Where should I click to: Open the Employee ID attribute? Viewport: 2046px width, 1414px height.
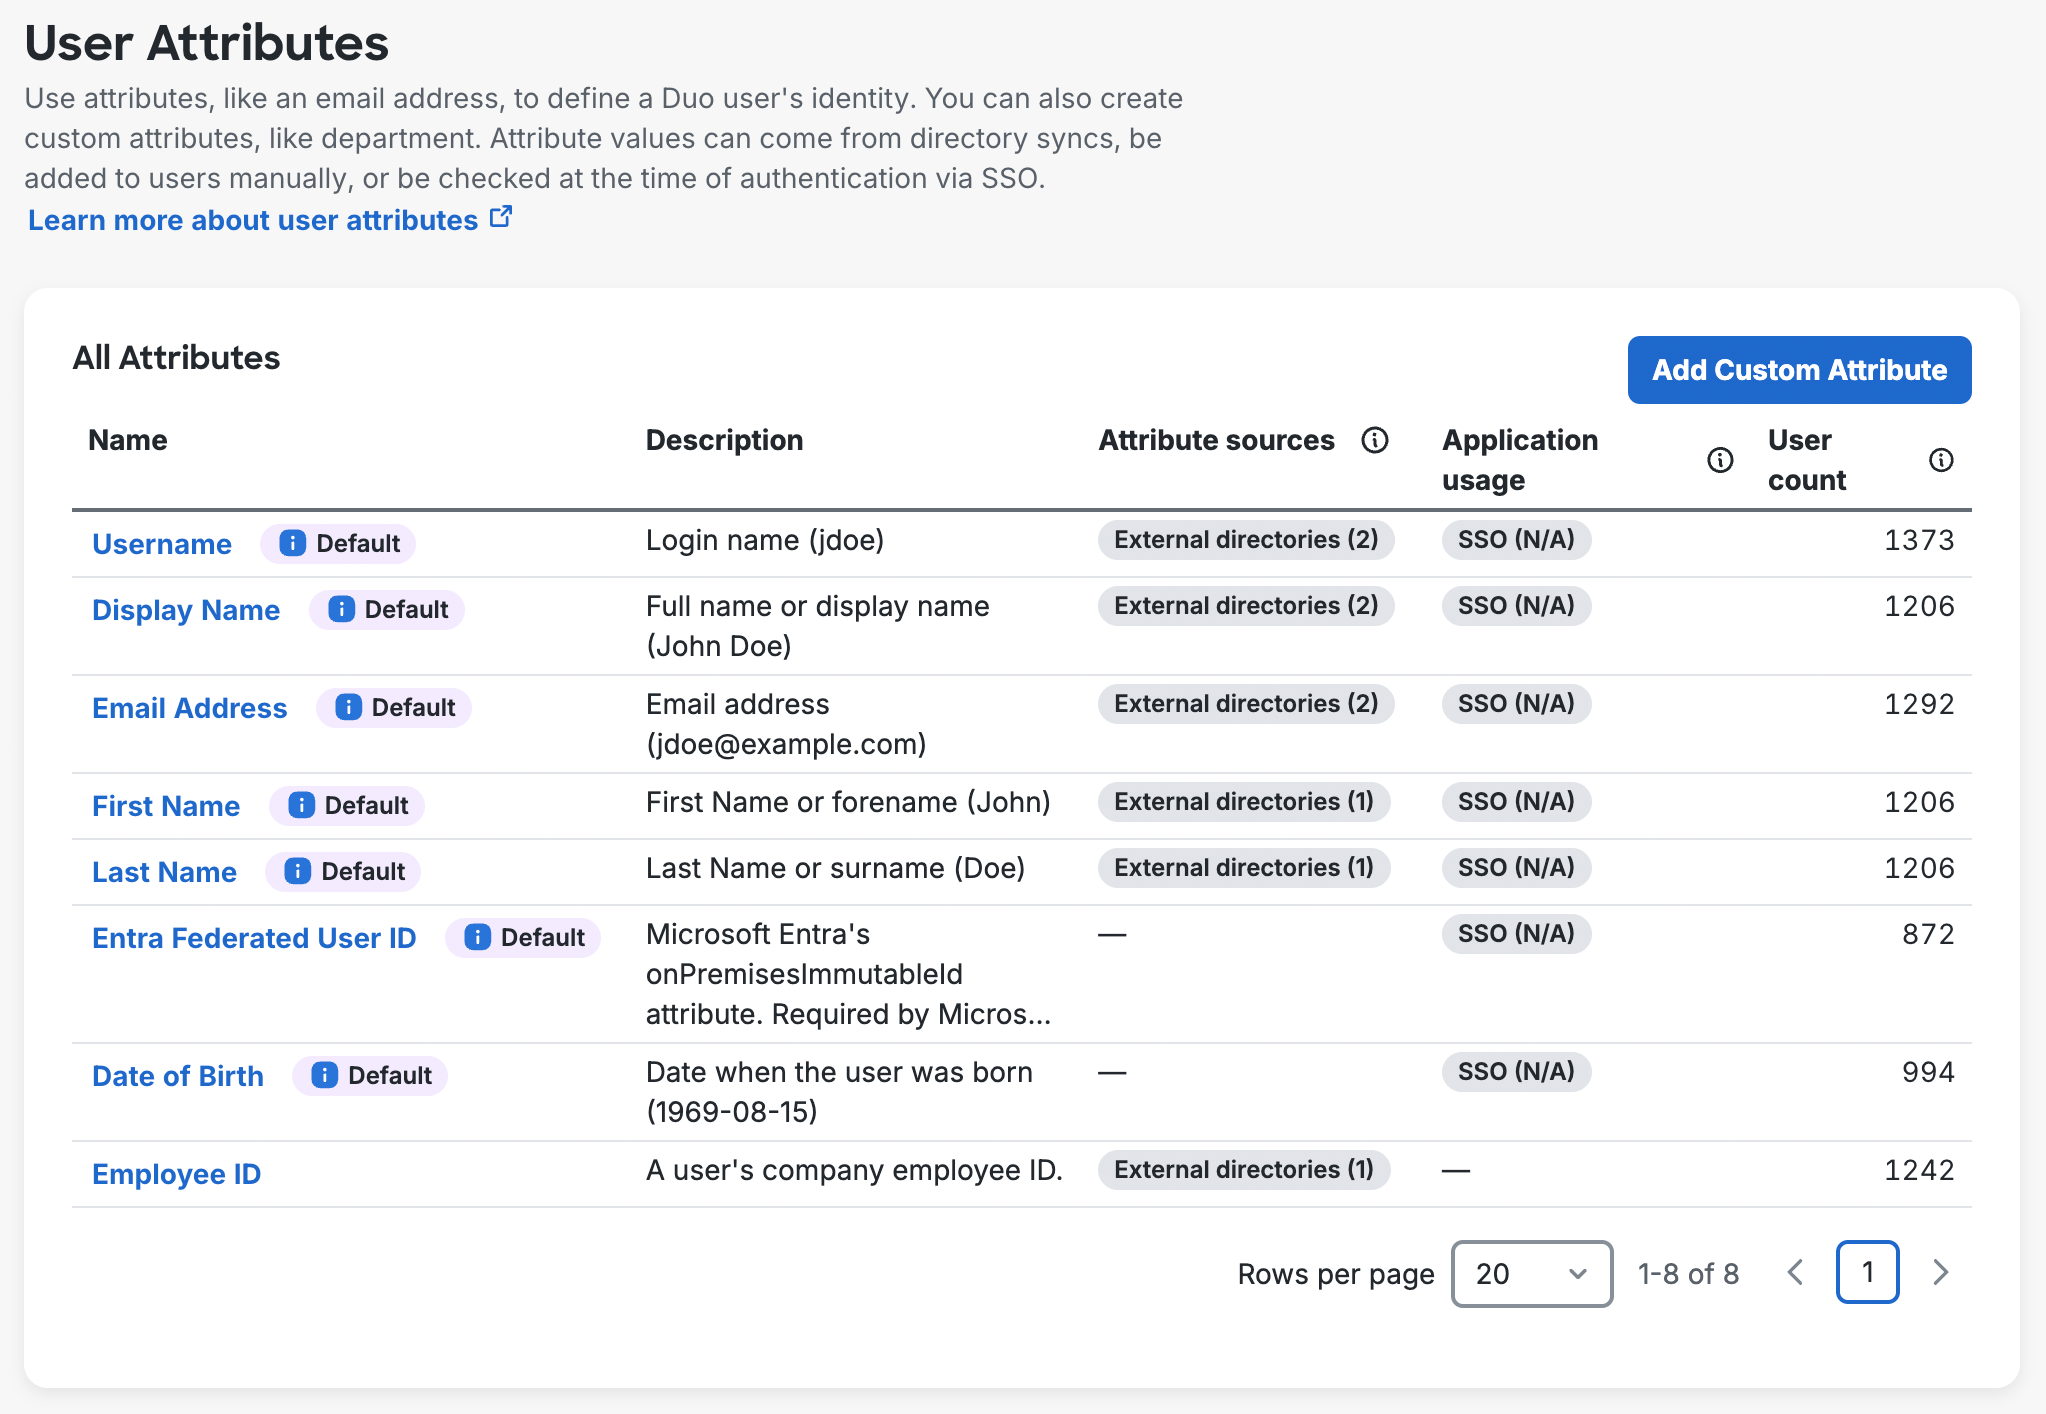[176, 1174]
